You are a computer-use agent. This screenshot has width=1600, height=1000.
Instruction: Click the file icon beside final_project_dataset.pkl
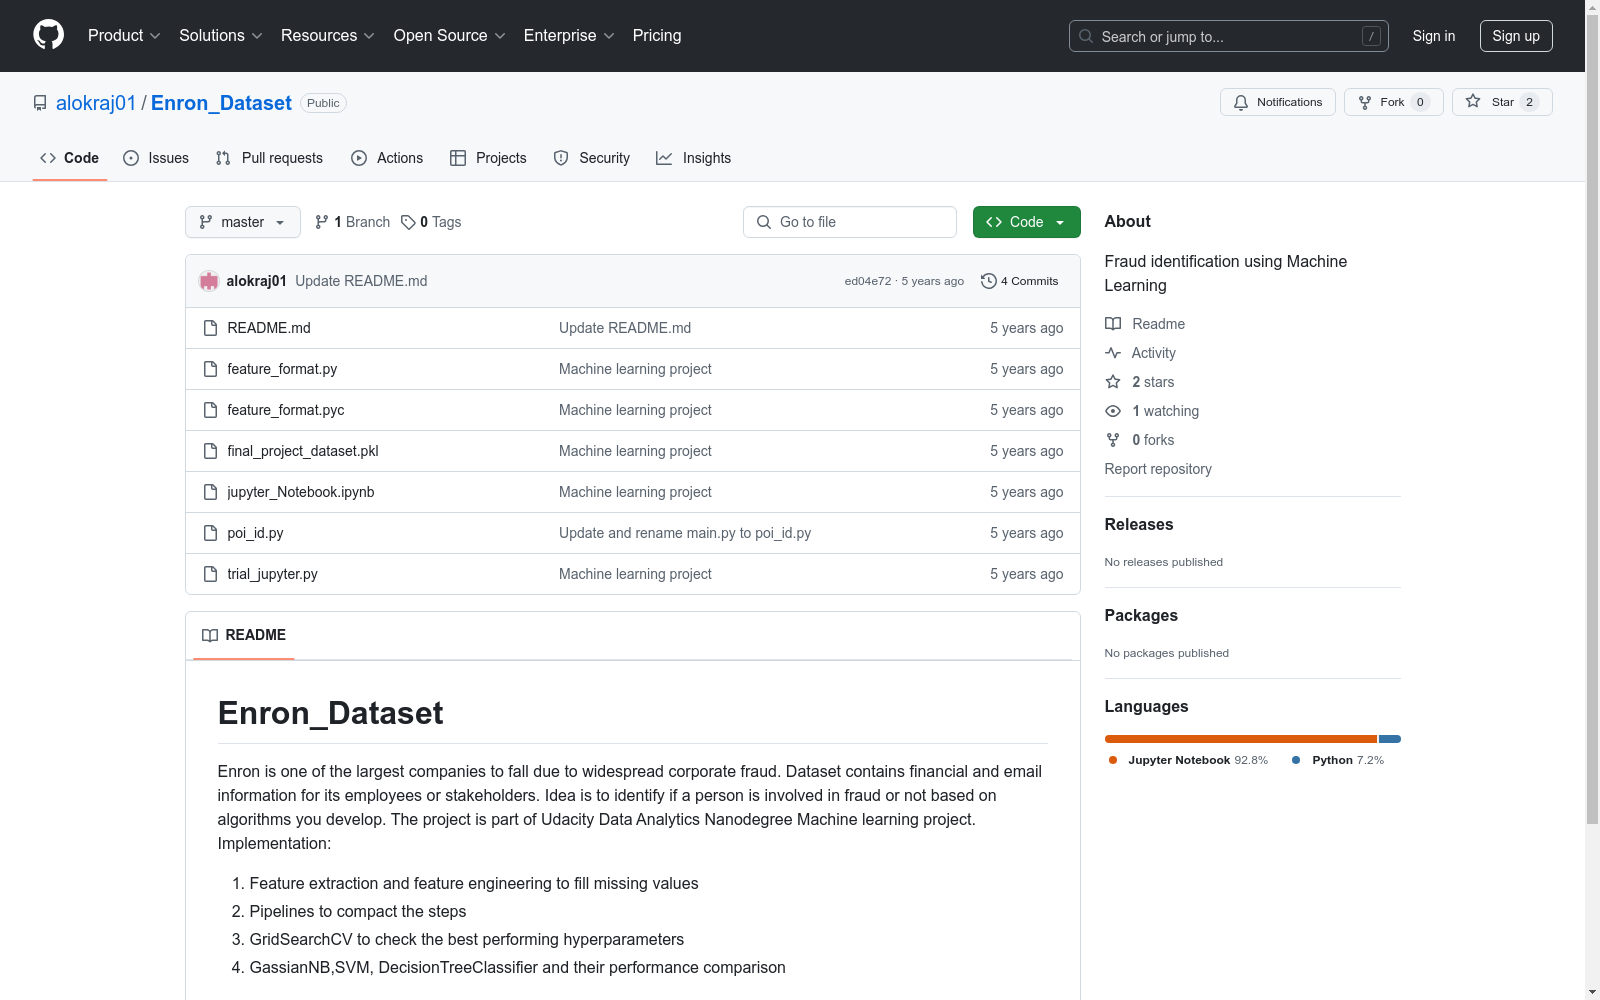pos(210,451)
